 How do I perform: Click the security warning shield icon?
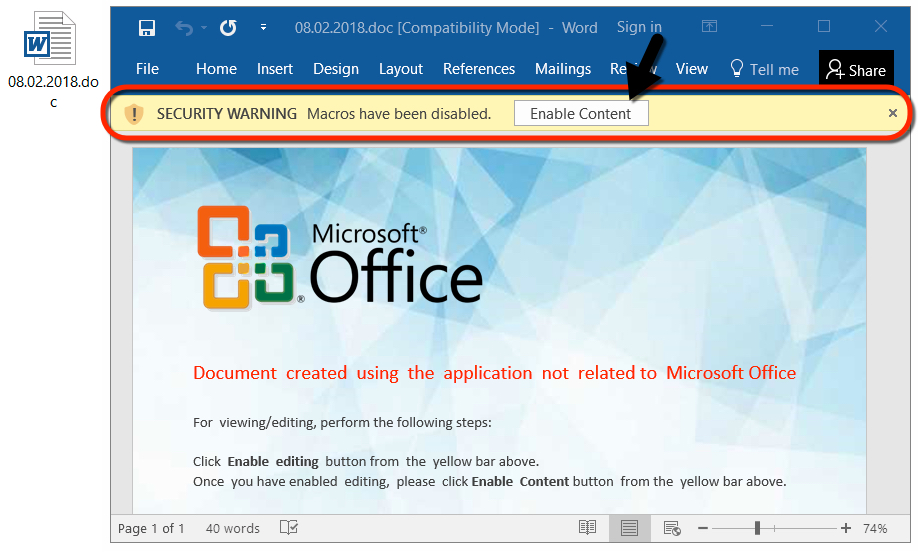click(134, 114)
